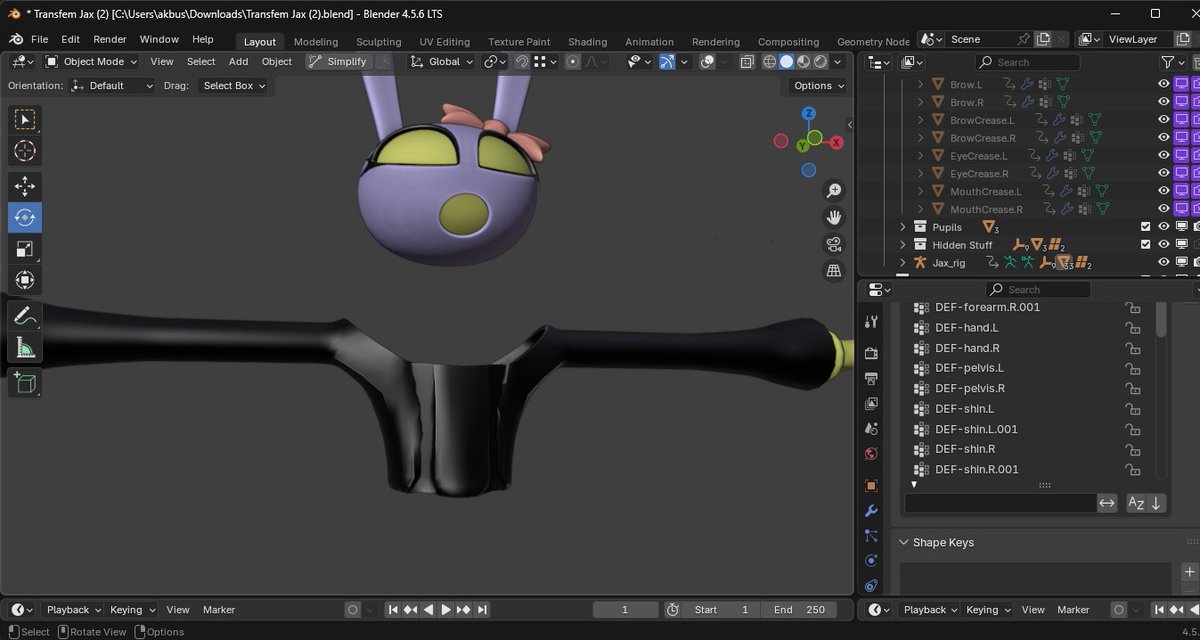The height and width of the screenshot is (640, 1200).
Task: Open the Object Mode dropdown
Action: pyautogui.click(x=92, y=61)
